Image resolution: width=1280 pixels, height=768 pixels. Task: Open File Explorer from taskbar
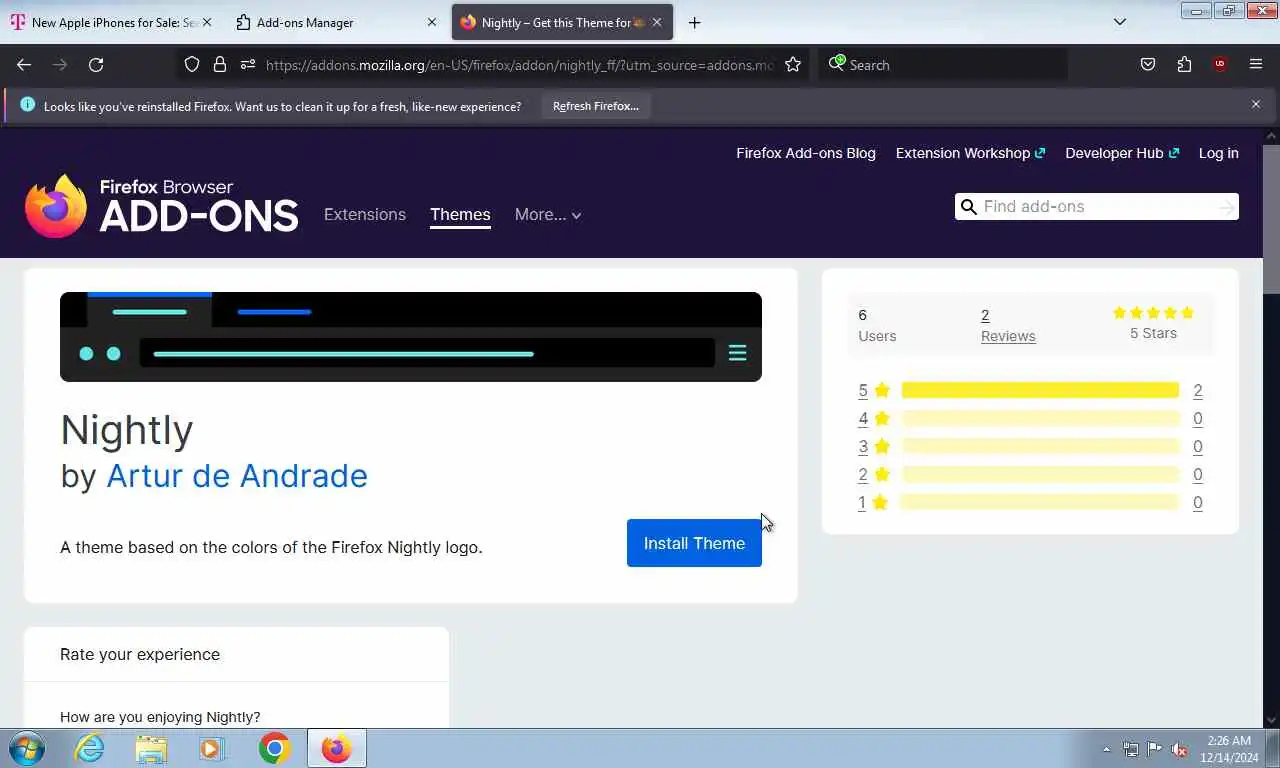point(151,748)
